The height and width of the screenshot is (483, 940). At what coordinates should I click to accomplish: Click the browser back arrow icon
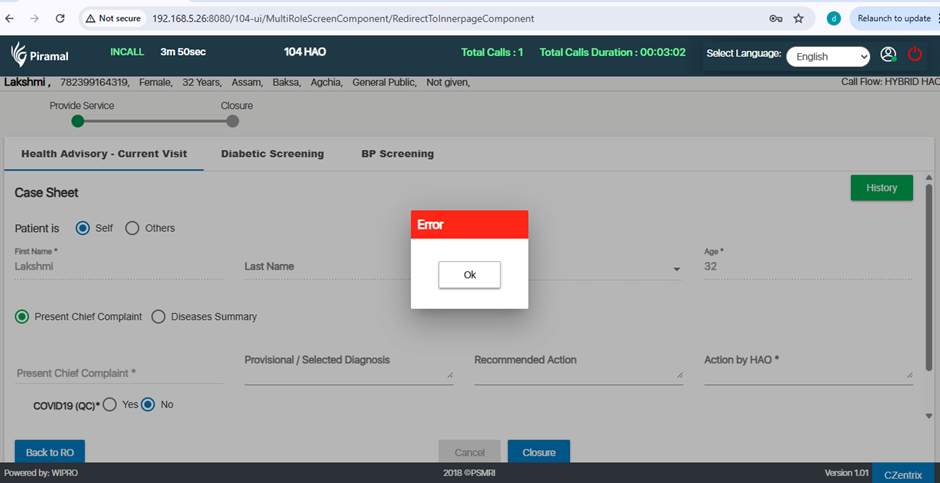(x=11, y=18)
